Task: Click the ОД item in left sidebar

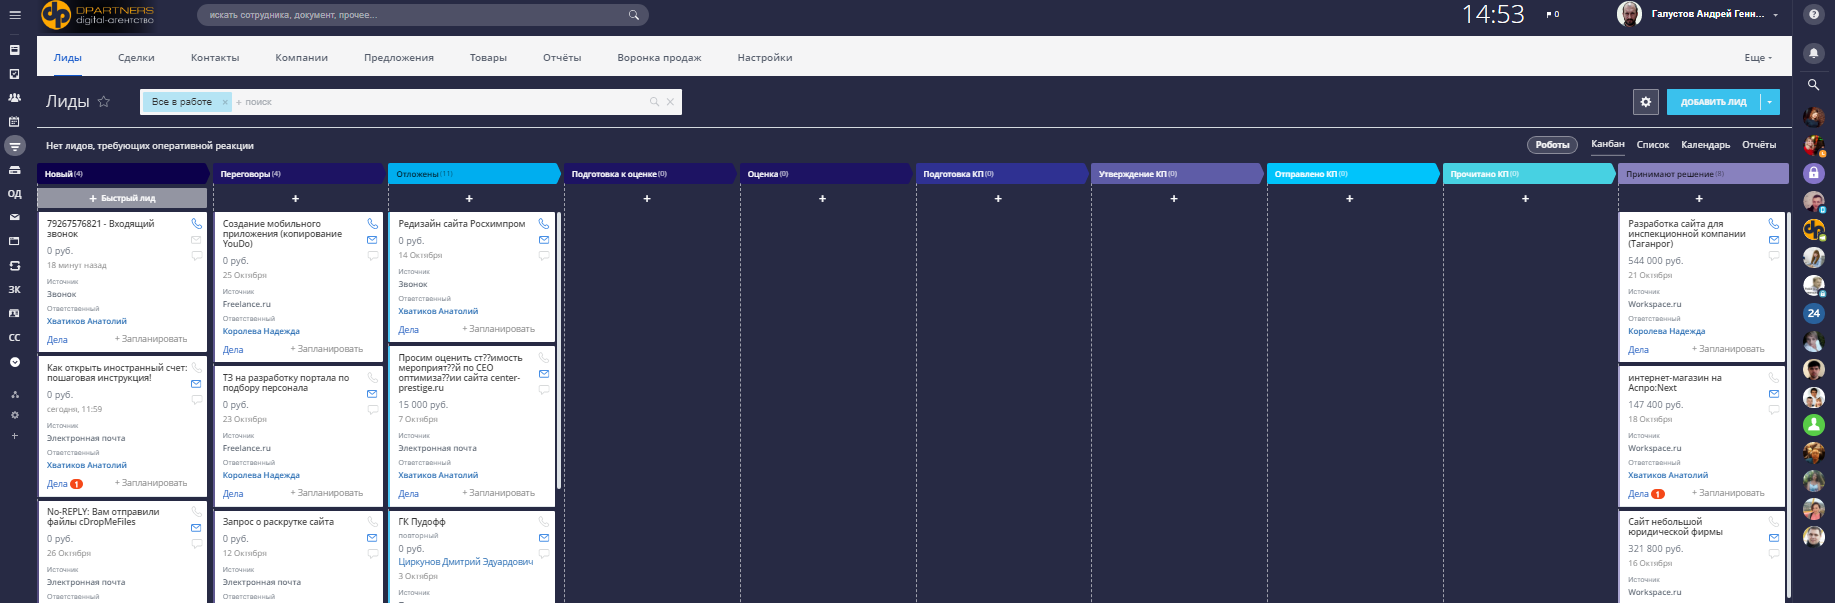Action: [x=14, y=194]
